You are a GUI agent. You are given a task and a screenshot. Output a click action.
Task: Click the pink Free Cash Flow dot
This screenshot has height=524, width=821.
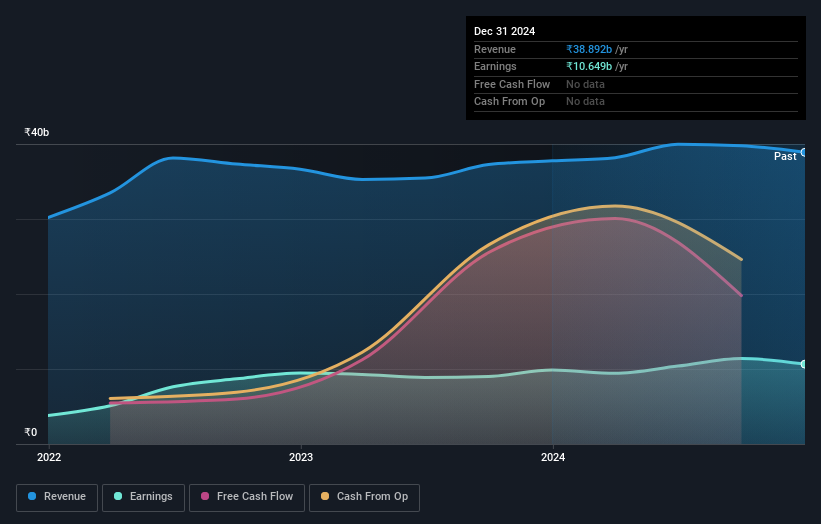point(205,496)
